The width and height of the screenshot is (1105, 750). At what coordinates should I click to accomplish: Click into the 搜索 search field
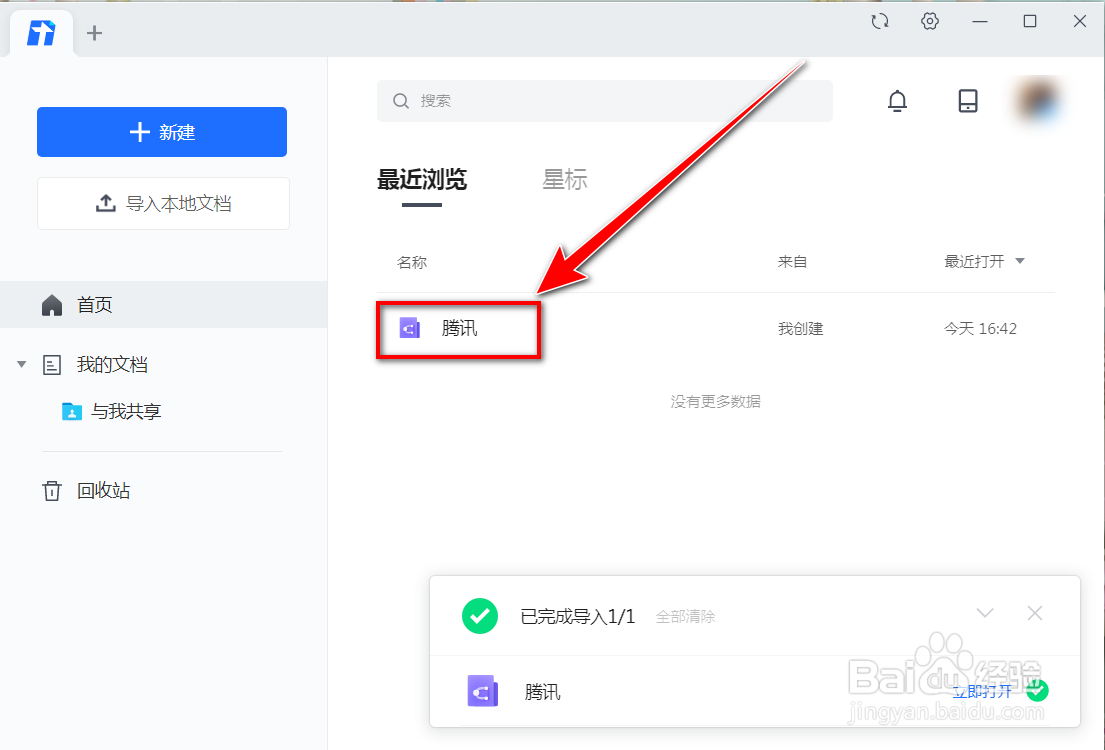point(605,101)
